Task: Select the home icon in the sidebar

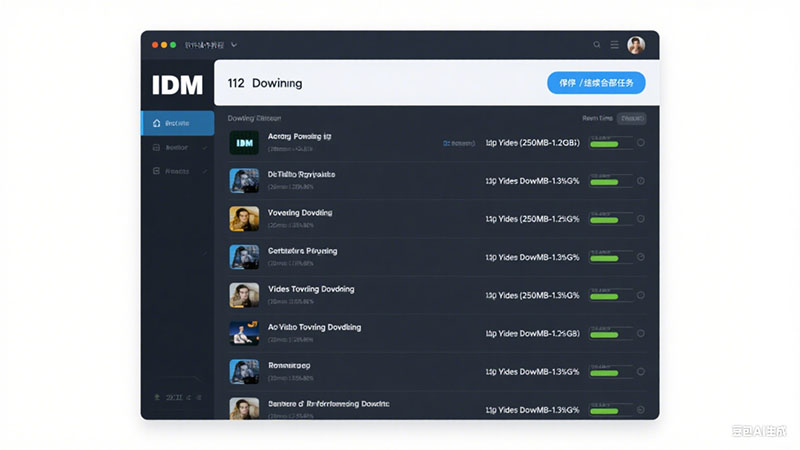Action: tap(157, 123)
